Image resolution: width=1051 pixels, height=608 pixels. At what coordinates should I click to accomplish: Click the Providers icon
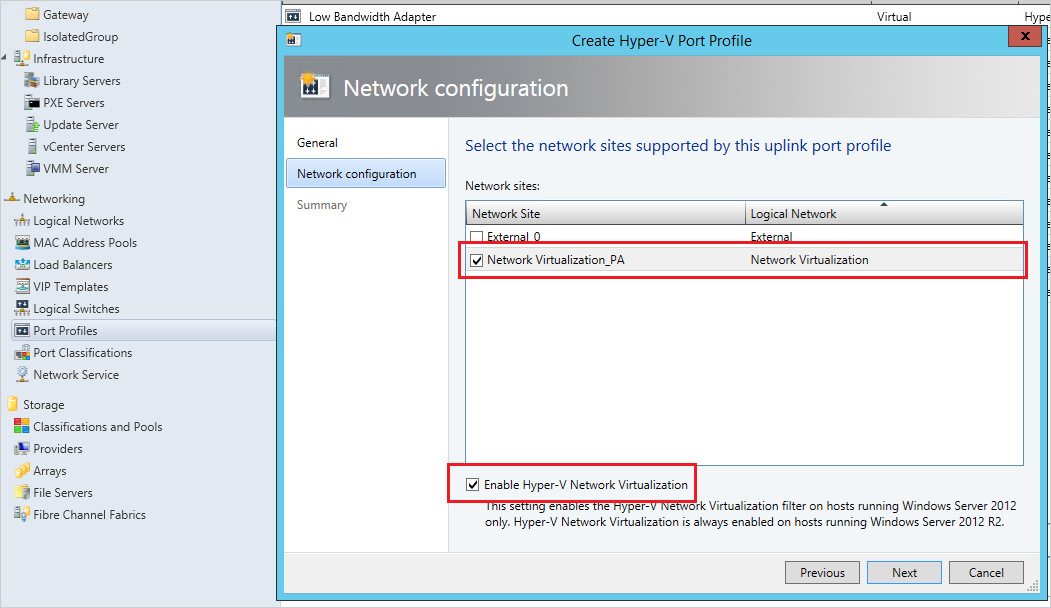(x=22, y=448)
